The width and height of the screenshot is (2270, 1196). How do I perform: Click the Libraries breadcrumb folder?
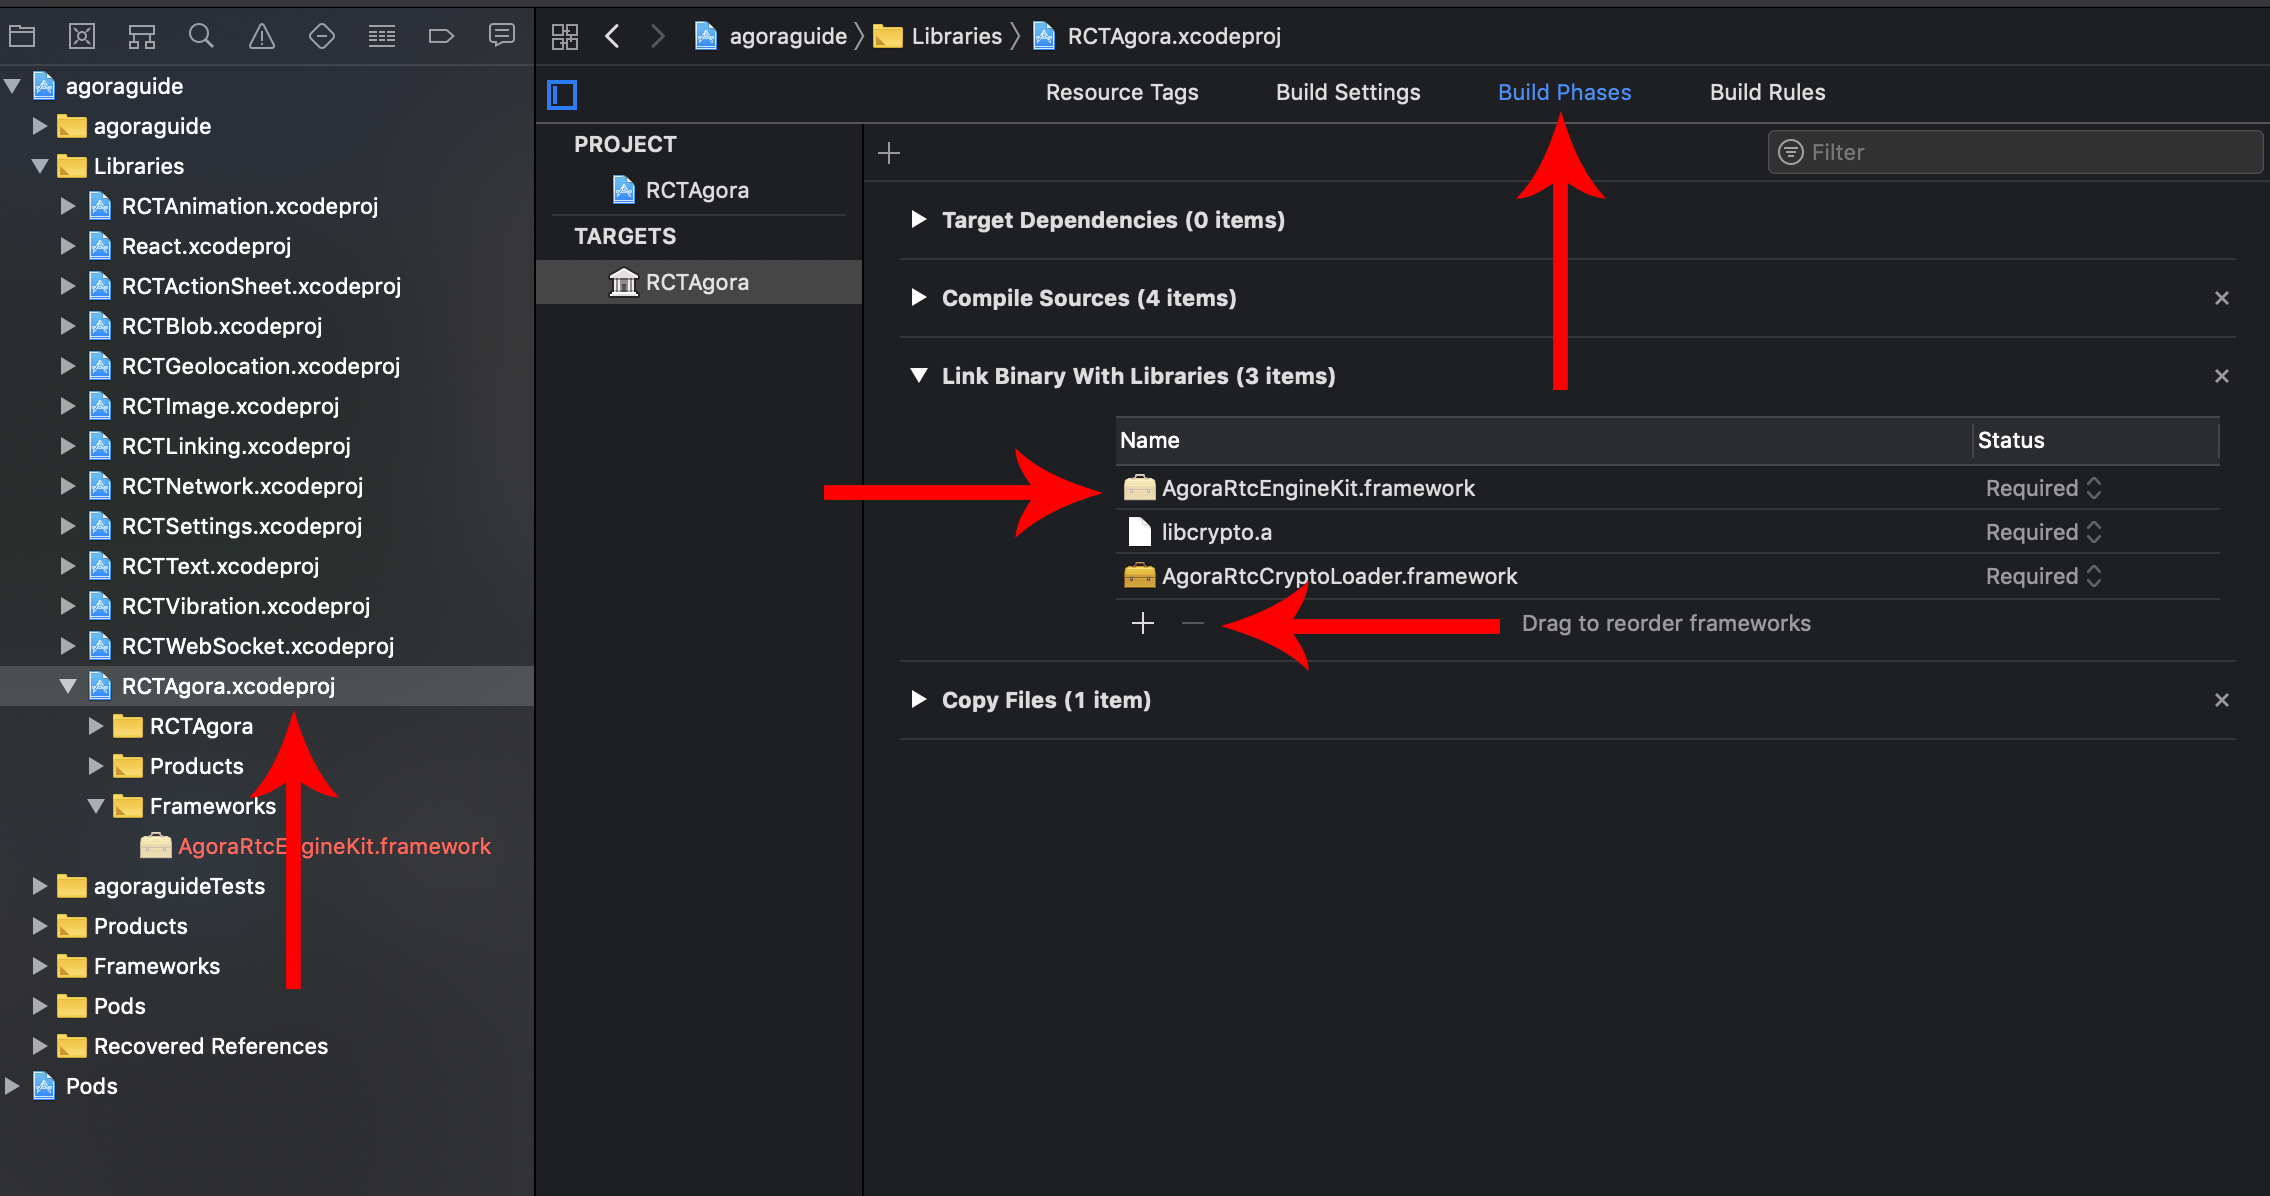pos(937,37)
